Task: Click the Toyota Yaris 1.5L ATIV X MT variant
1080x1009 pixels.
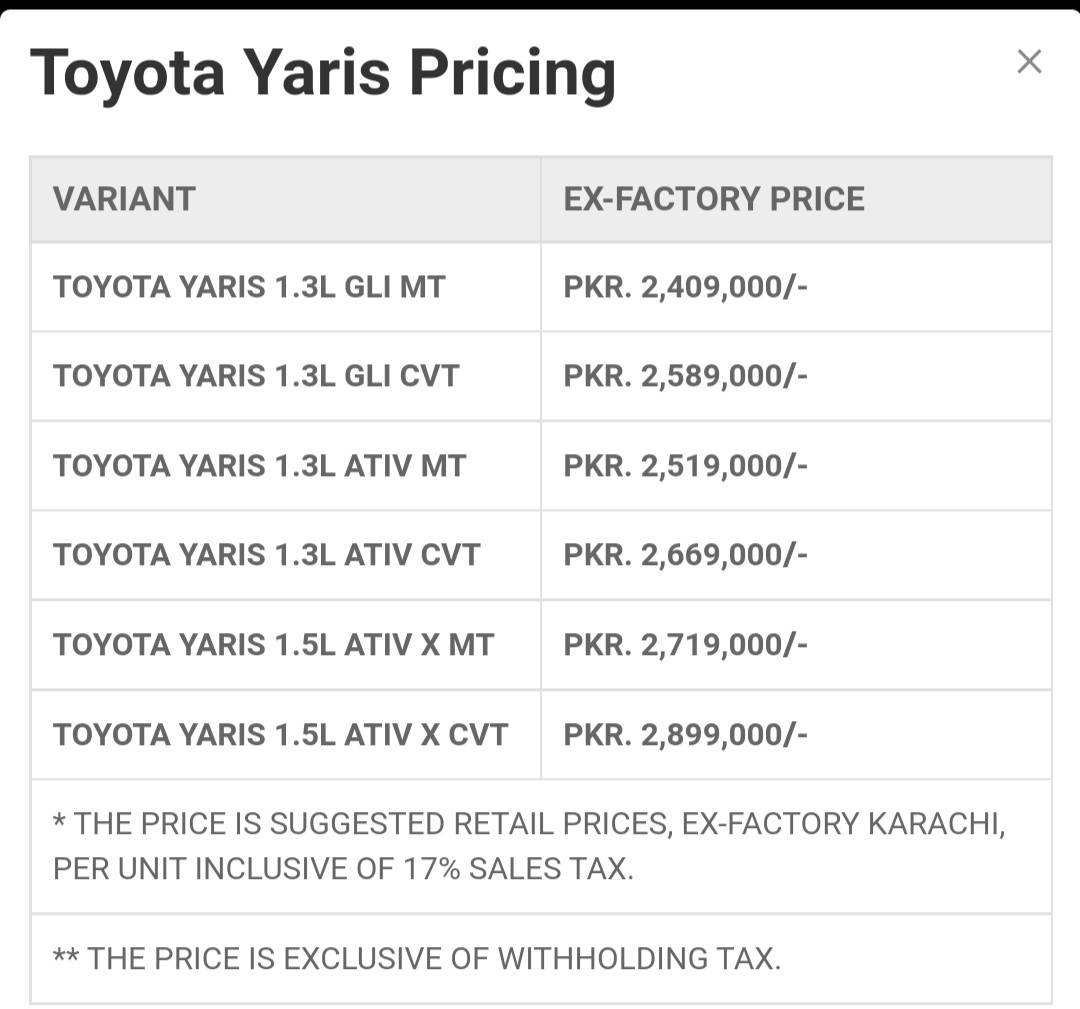Action: (x=273, y=645)
